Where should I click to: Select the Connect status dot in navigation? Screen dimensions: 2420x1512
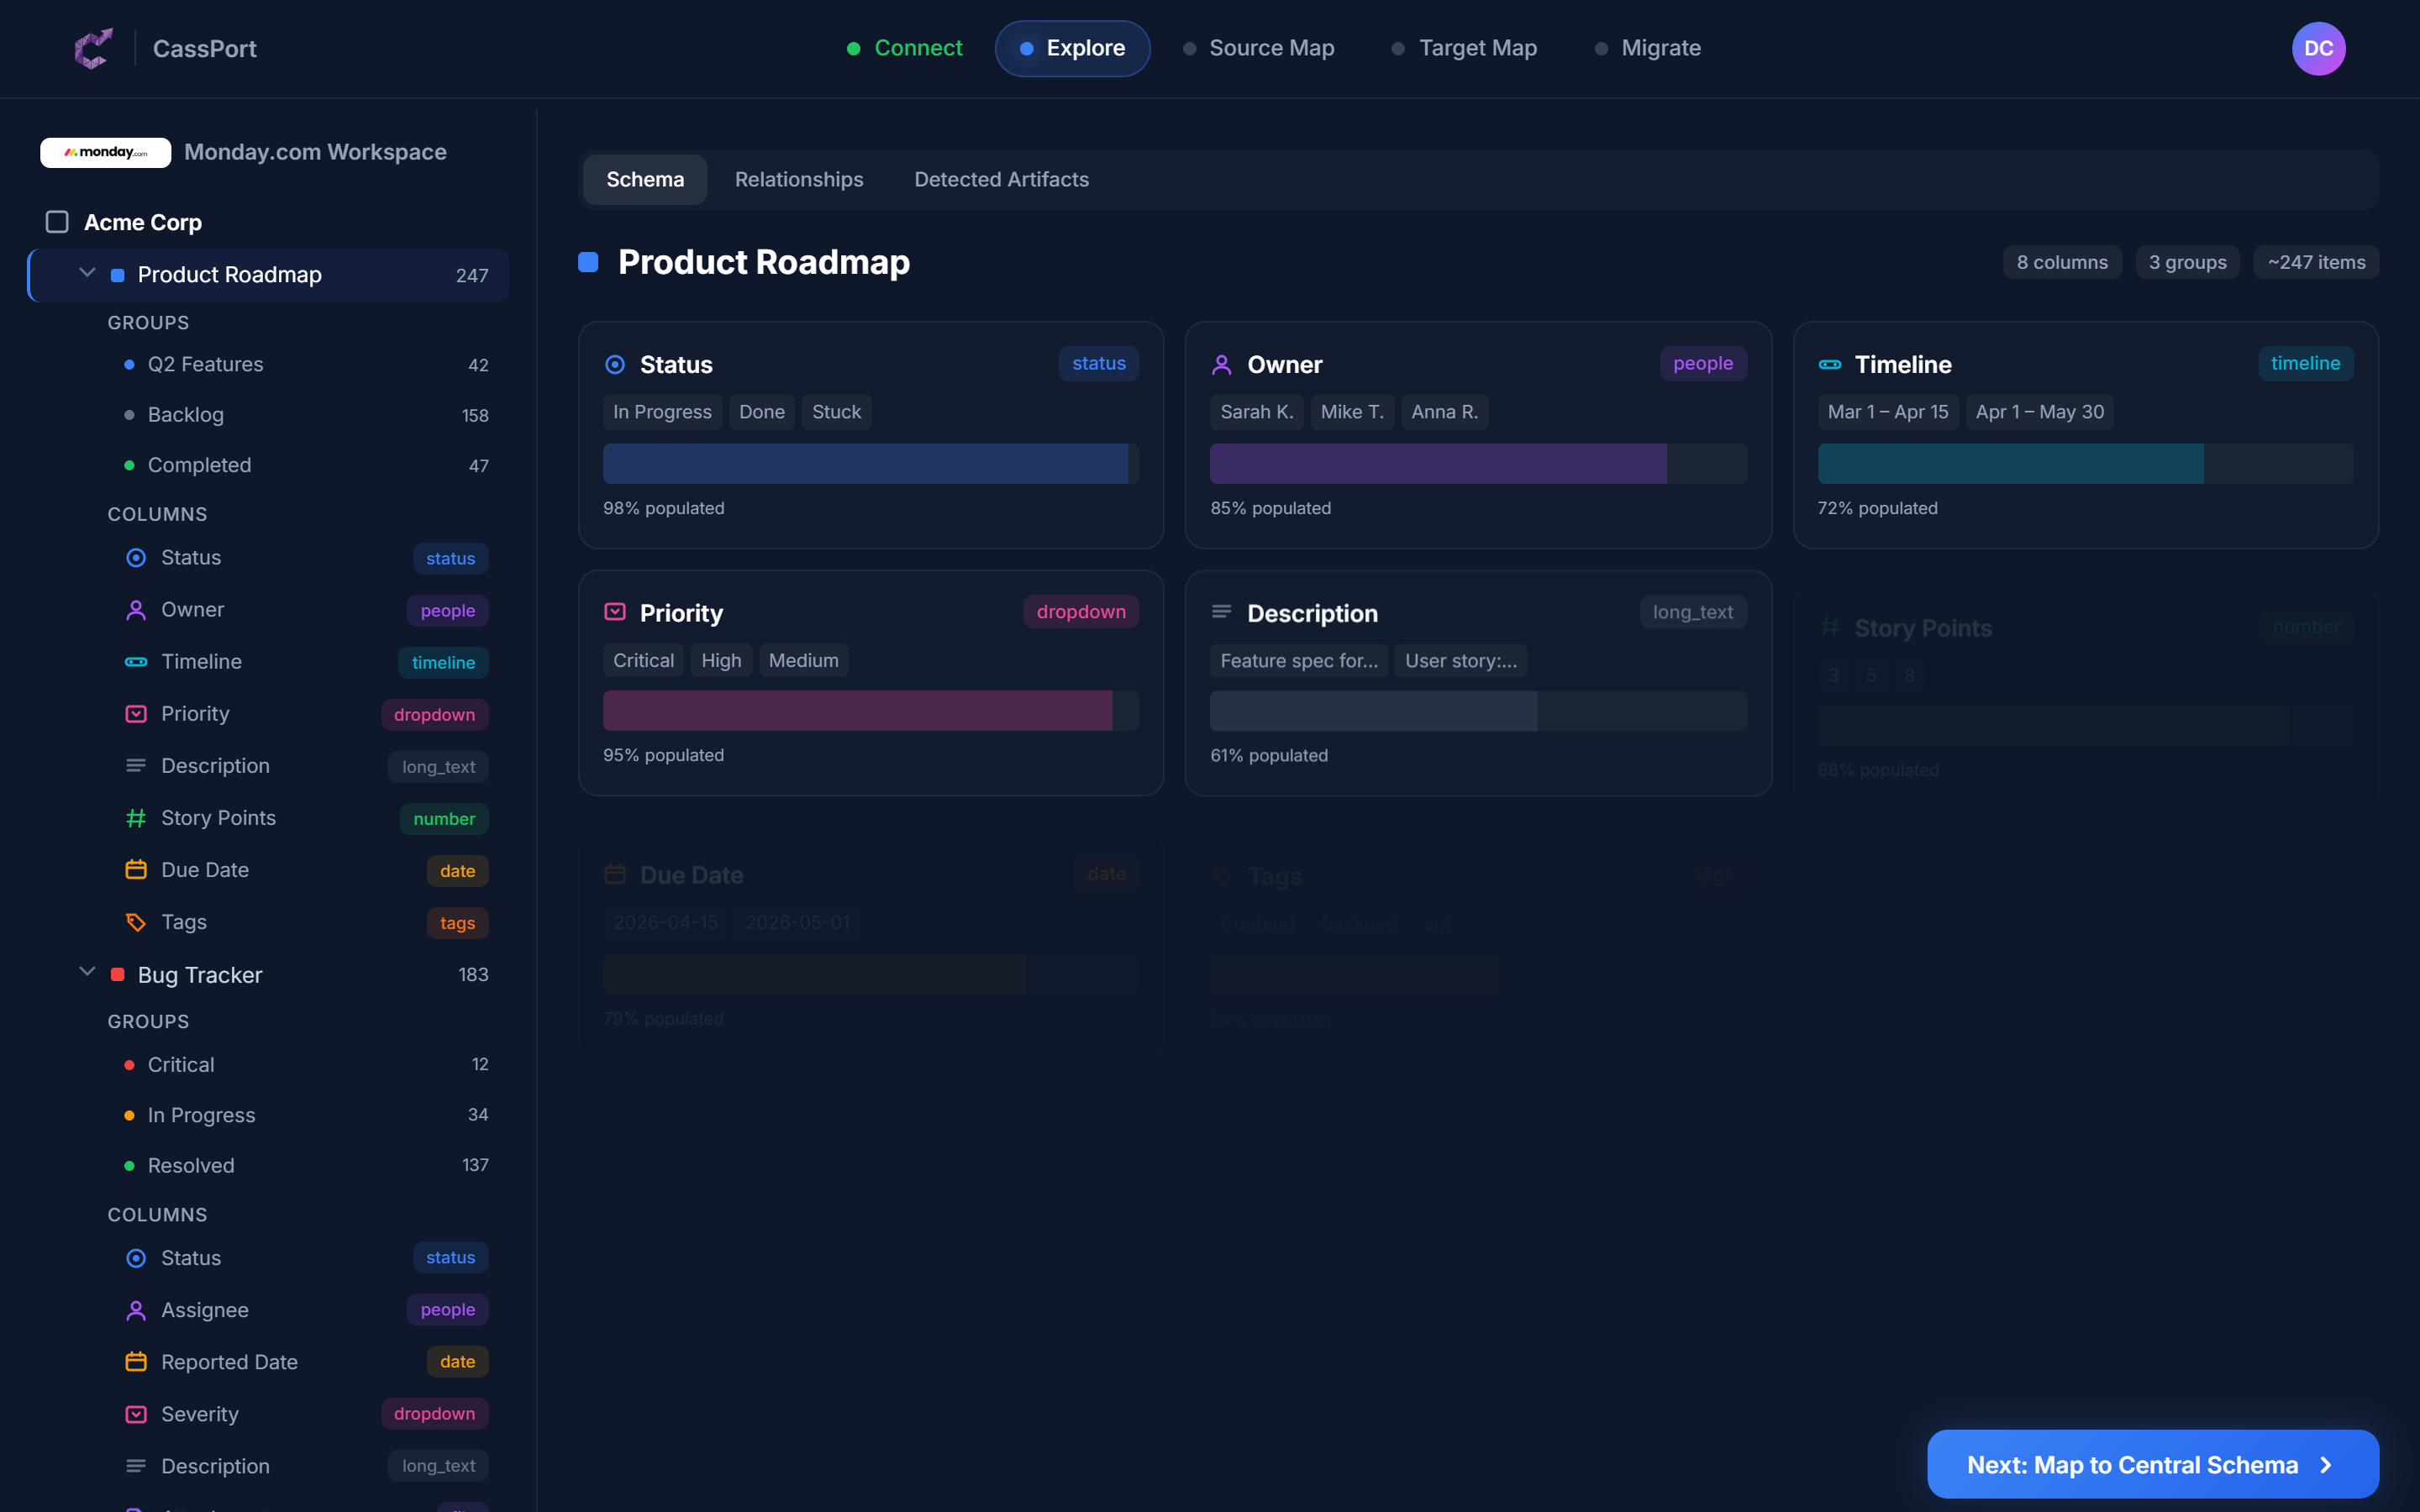click(x=855, y=47)
